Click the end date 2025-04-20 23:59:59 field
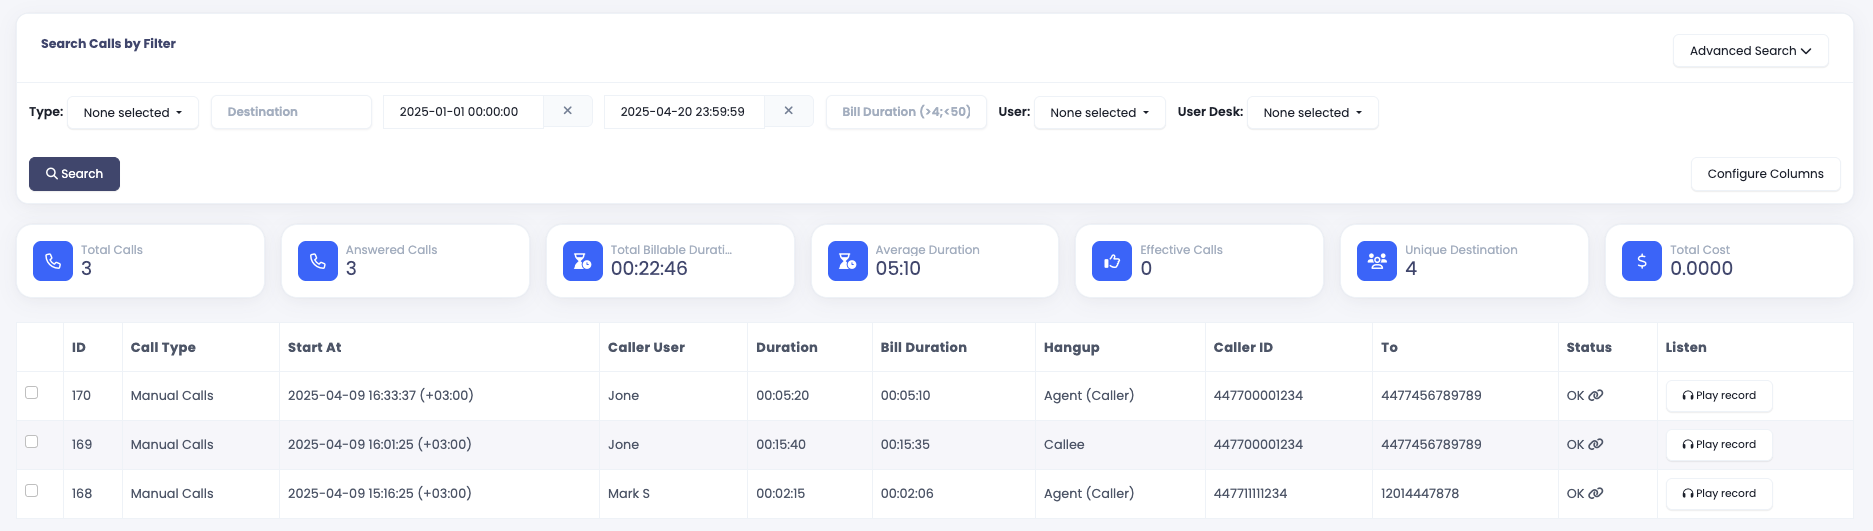The height and width of the screenshot is (531, 1873). pyautogui.click(x=684, y=112)
